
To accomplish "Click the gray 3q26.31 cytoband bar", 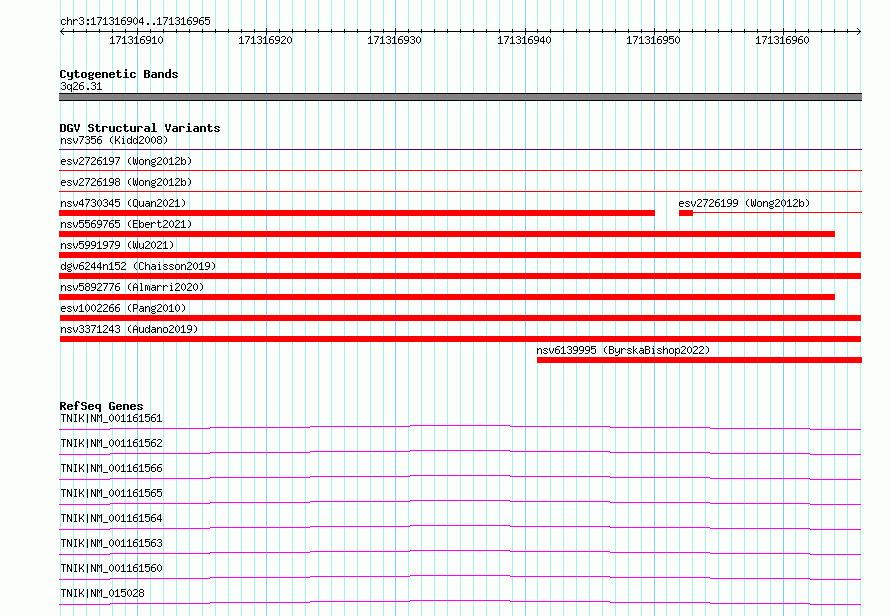I will coord(460,97).
